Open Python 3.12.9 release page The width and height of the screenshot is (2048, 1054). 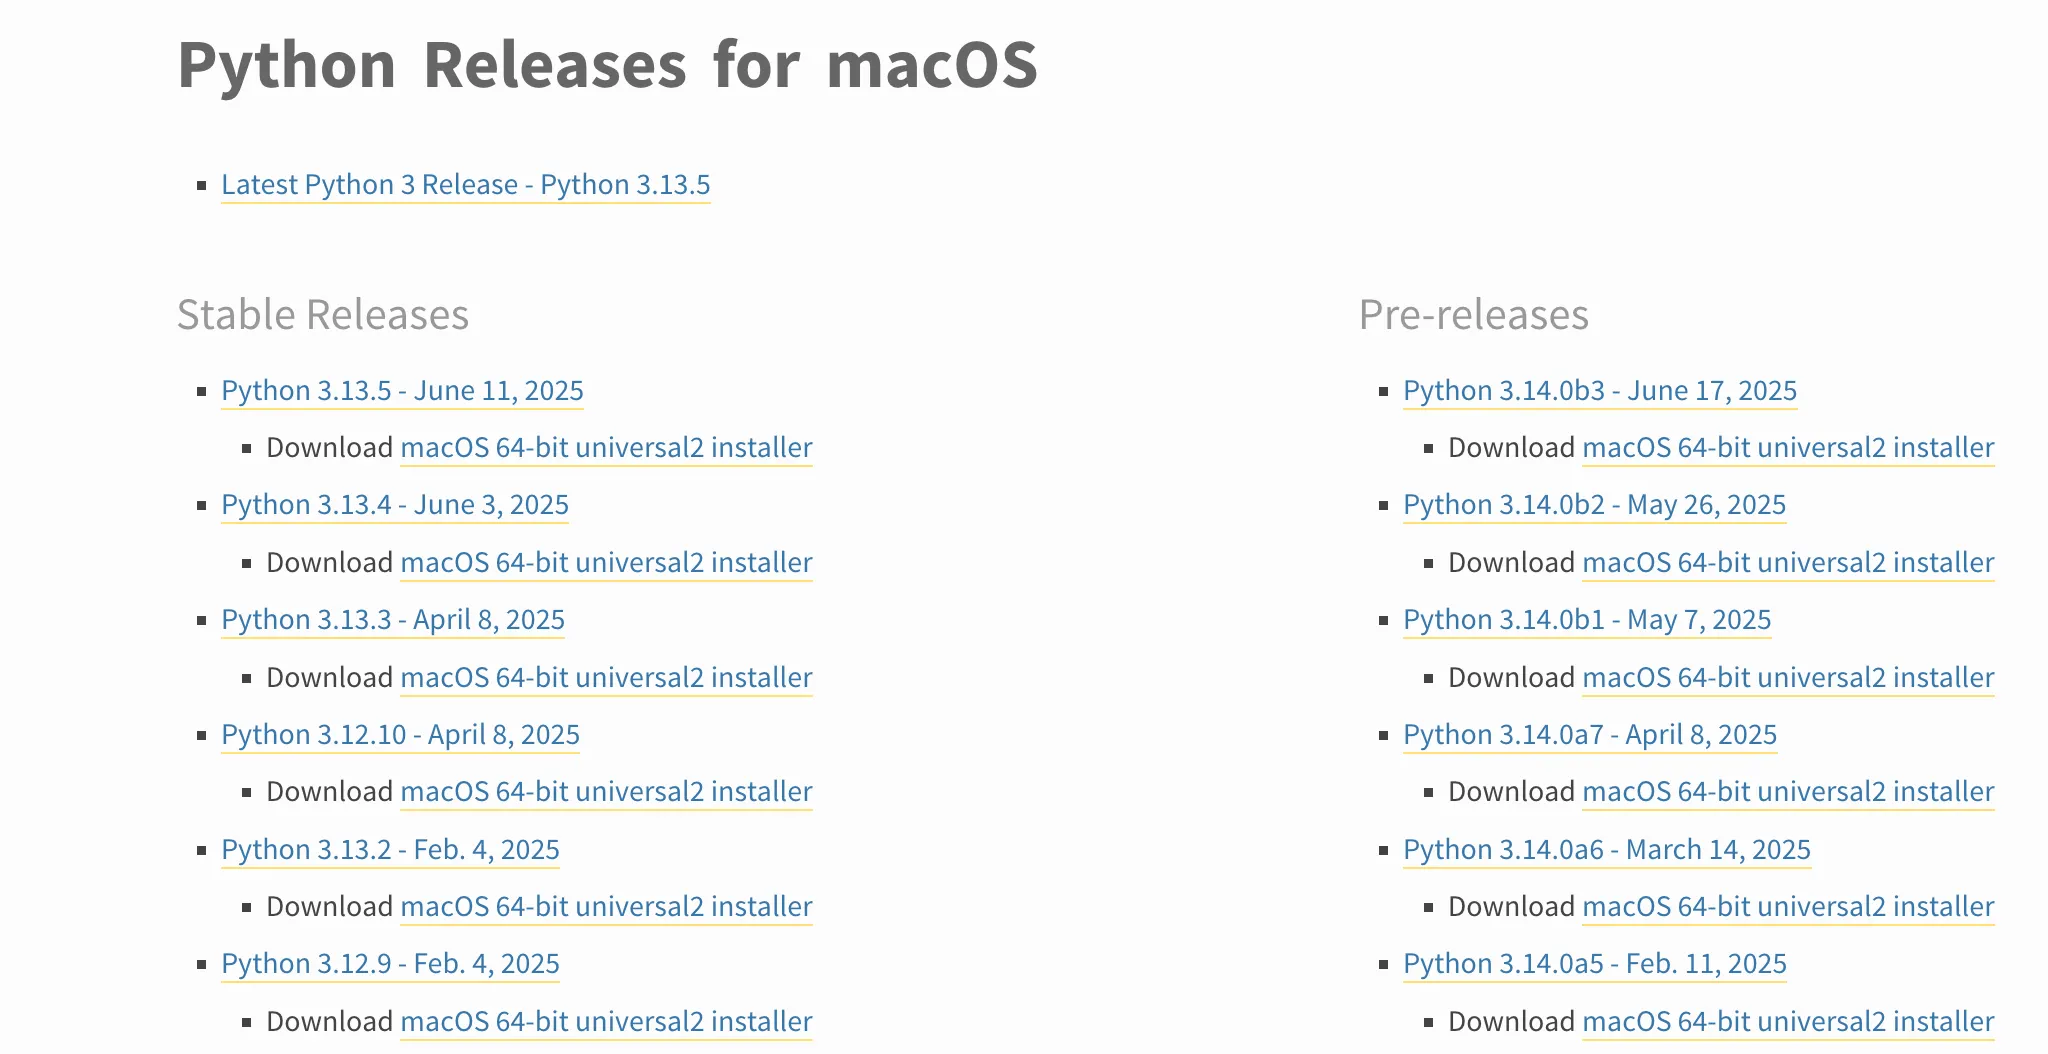coord(390,963)
